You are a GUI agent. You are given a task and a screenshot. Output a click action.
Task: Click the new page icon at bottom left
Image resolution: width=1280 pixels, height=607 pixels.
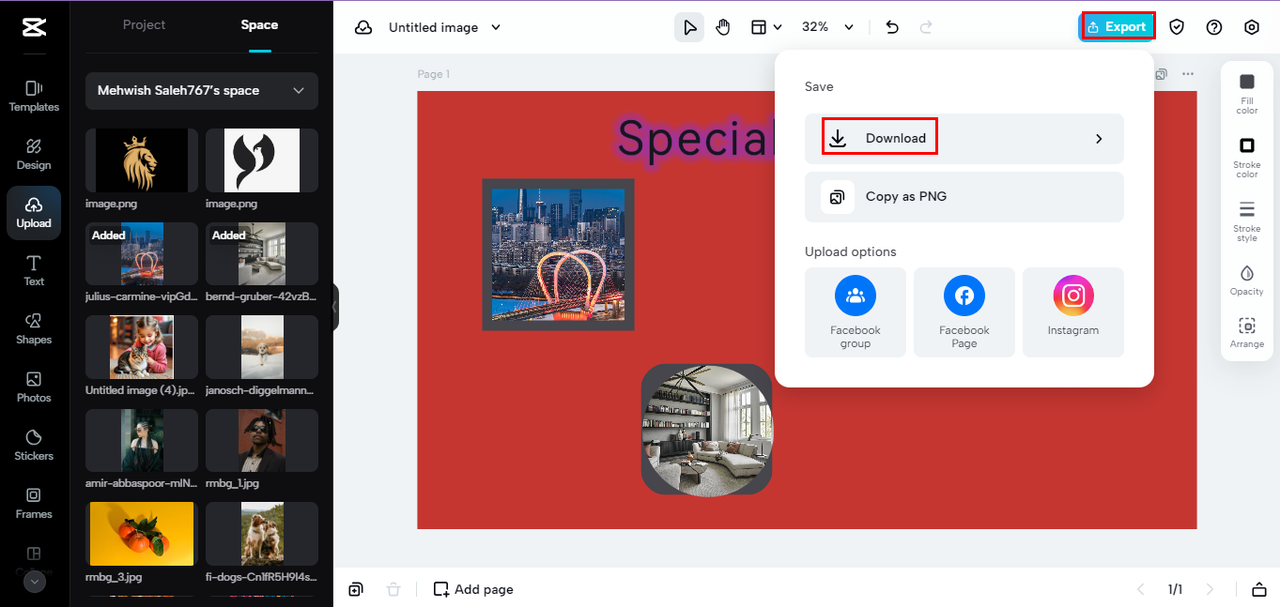pos(356,589)
